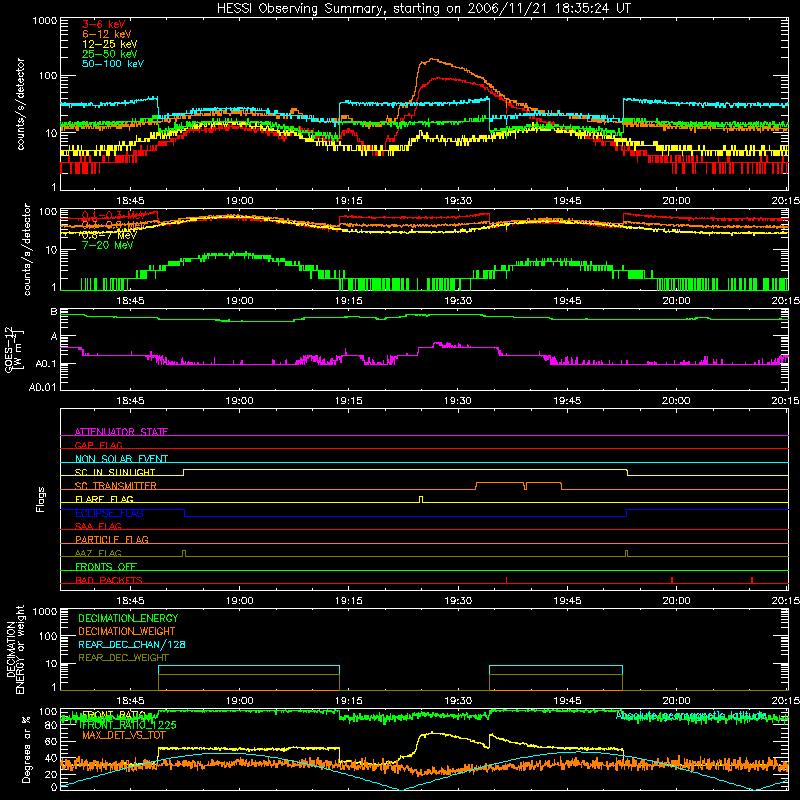The height and width of the screenshot is (800, 800).
Task: Select the REAR_DEC_WEIGHT legend label
Action: 123,658
